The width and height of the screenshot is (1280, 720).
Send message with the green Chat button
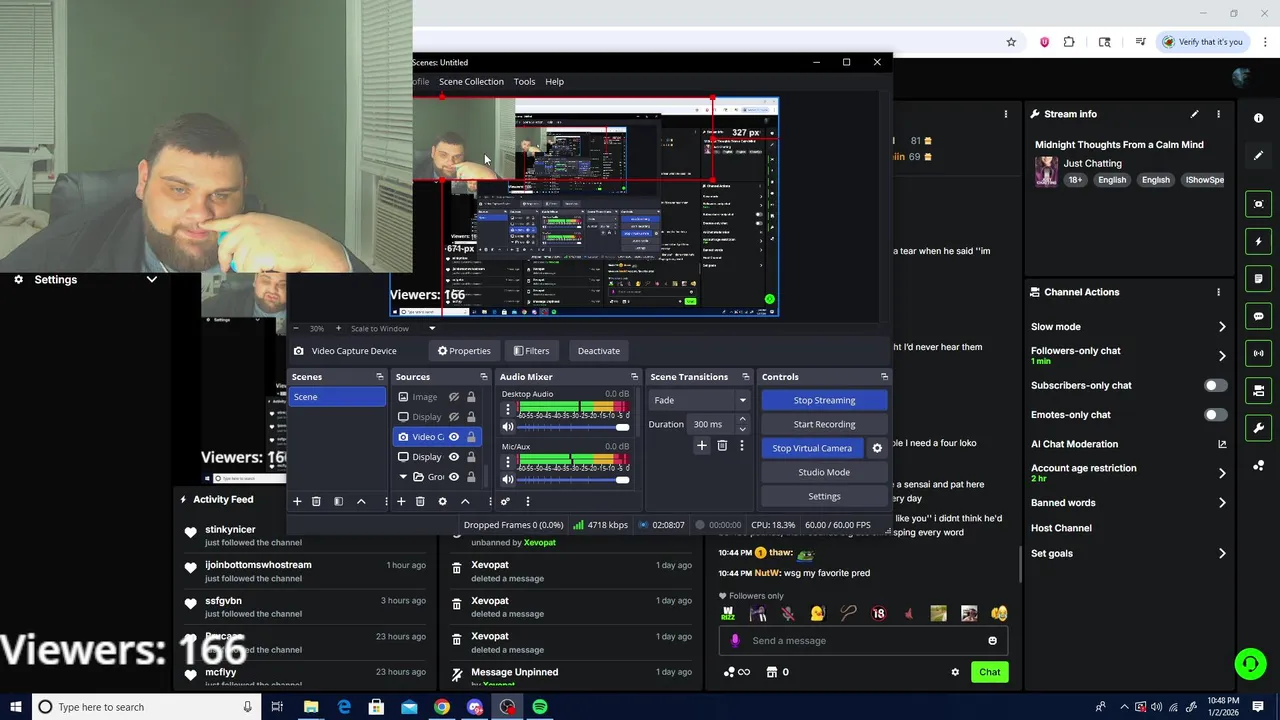coord(989,672)
